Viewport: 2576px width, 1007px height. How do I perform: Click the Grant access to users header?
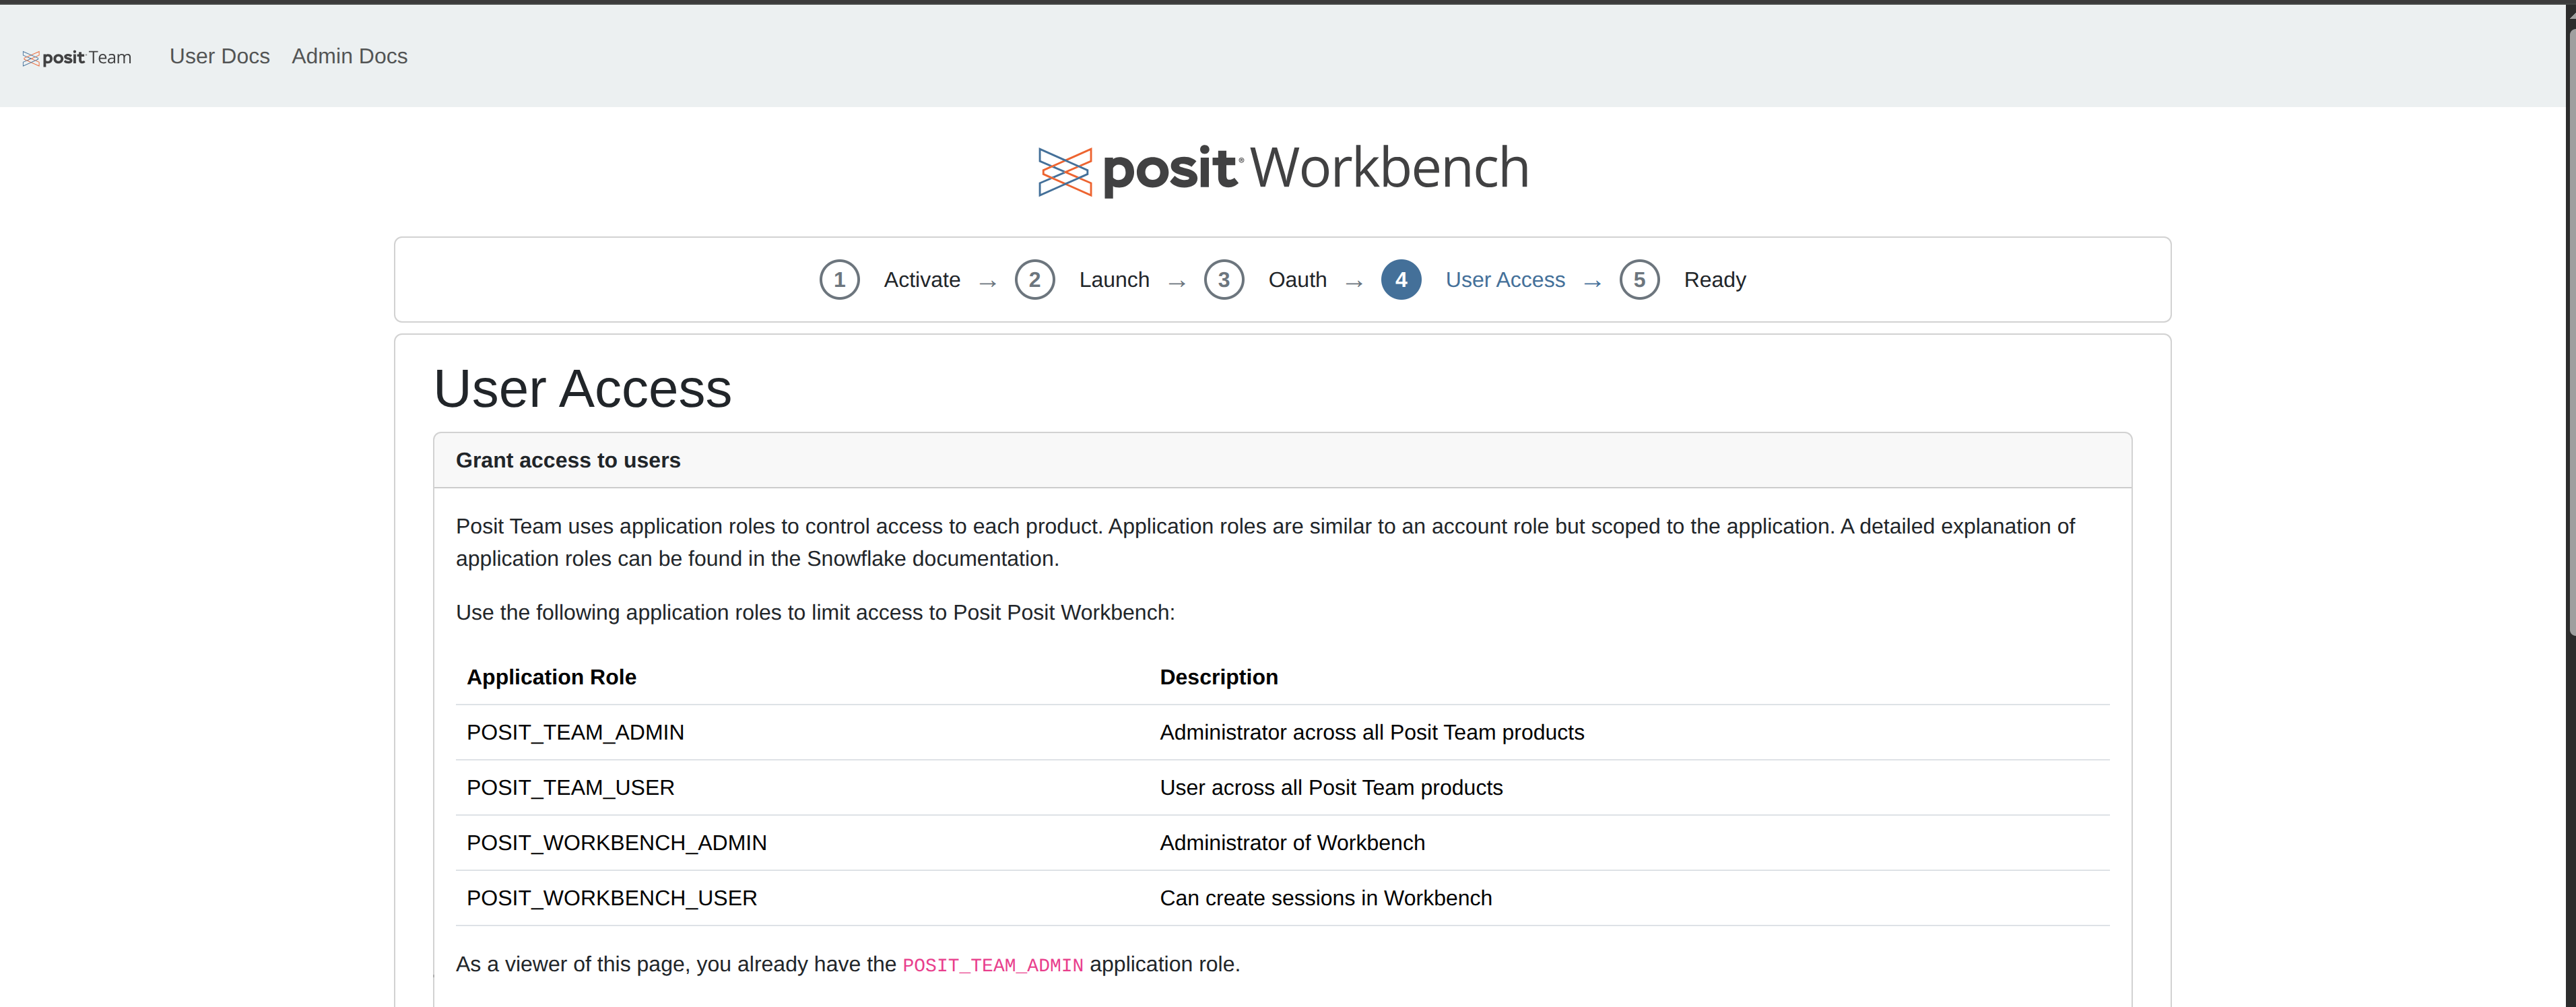click(x=1282, y=460)
